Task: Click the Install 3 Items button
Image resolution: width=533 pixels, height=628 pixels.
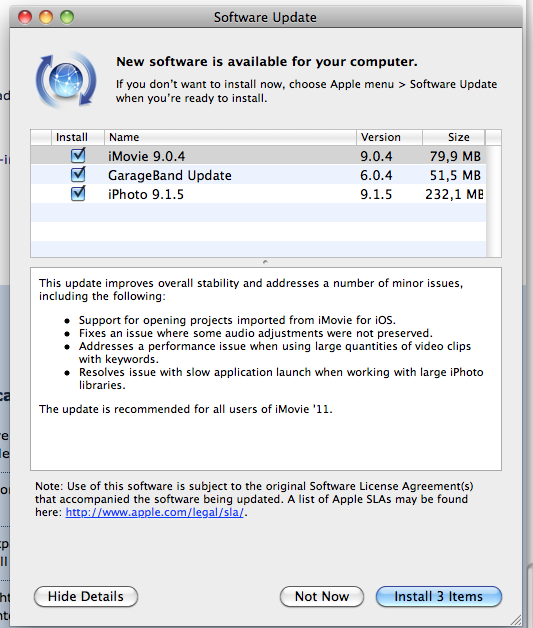Action: (438, 596)
